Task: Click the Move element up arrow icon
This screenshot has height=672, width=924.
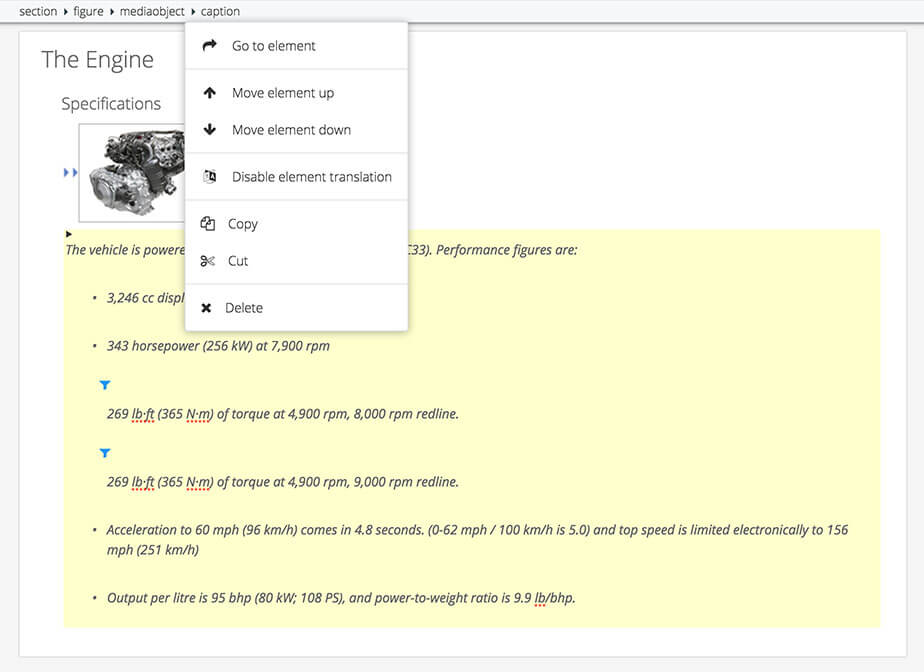Action: 210,92
